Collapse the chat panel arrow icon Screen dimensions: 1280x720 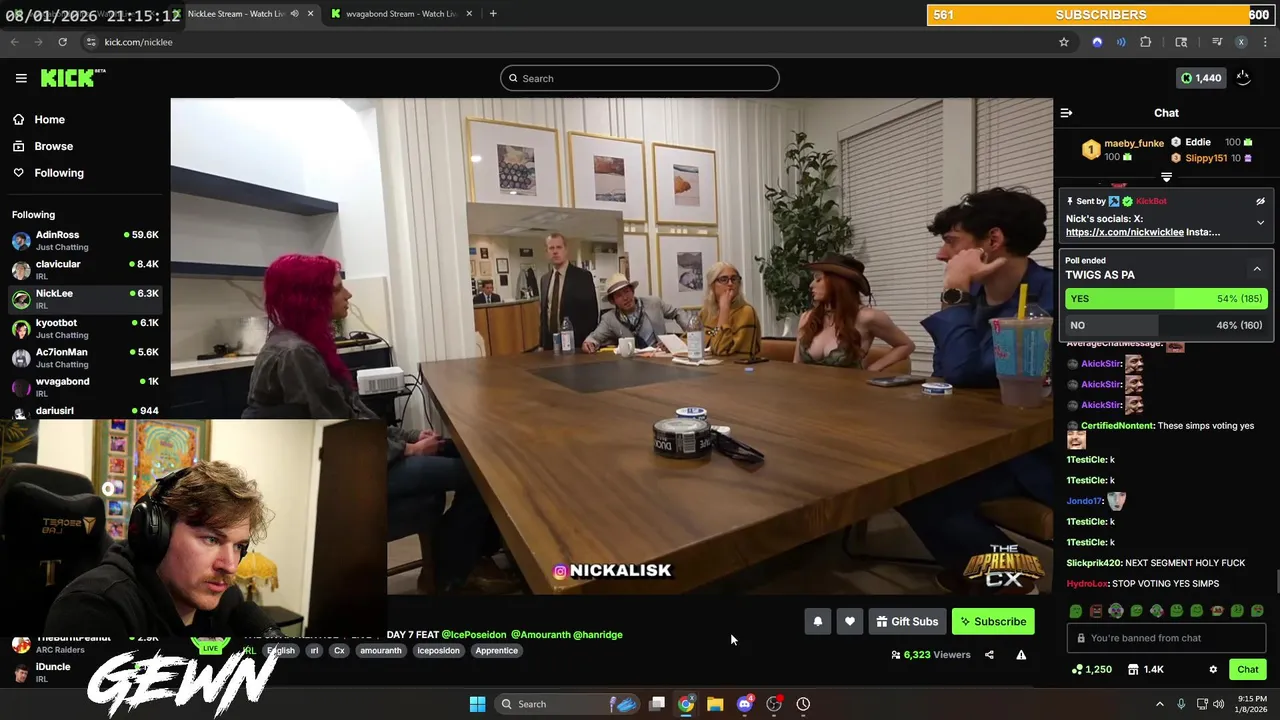click(1066, 113)
